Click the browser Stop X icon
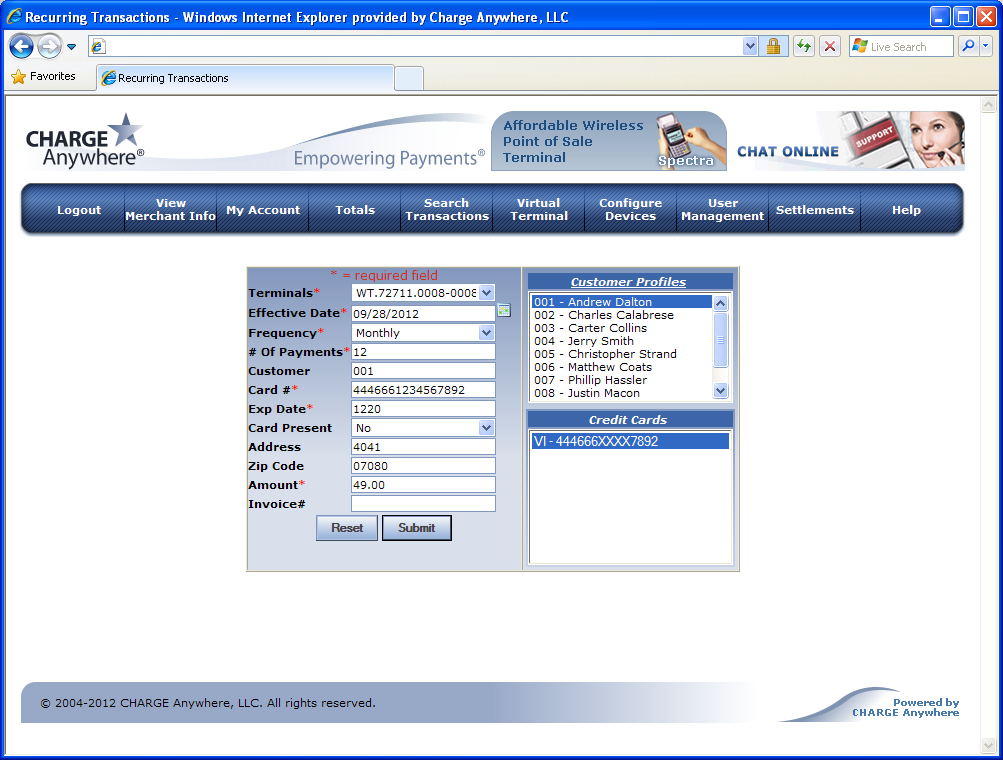 pyautogui.click(x=830, y=46)
